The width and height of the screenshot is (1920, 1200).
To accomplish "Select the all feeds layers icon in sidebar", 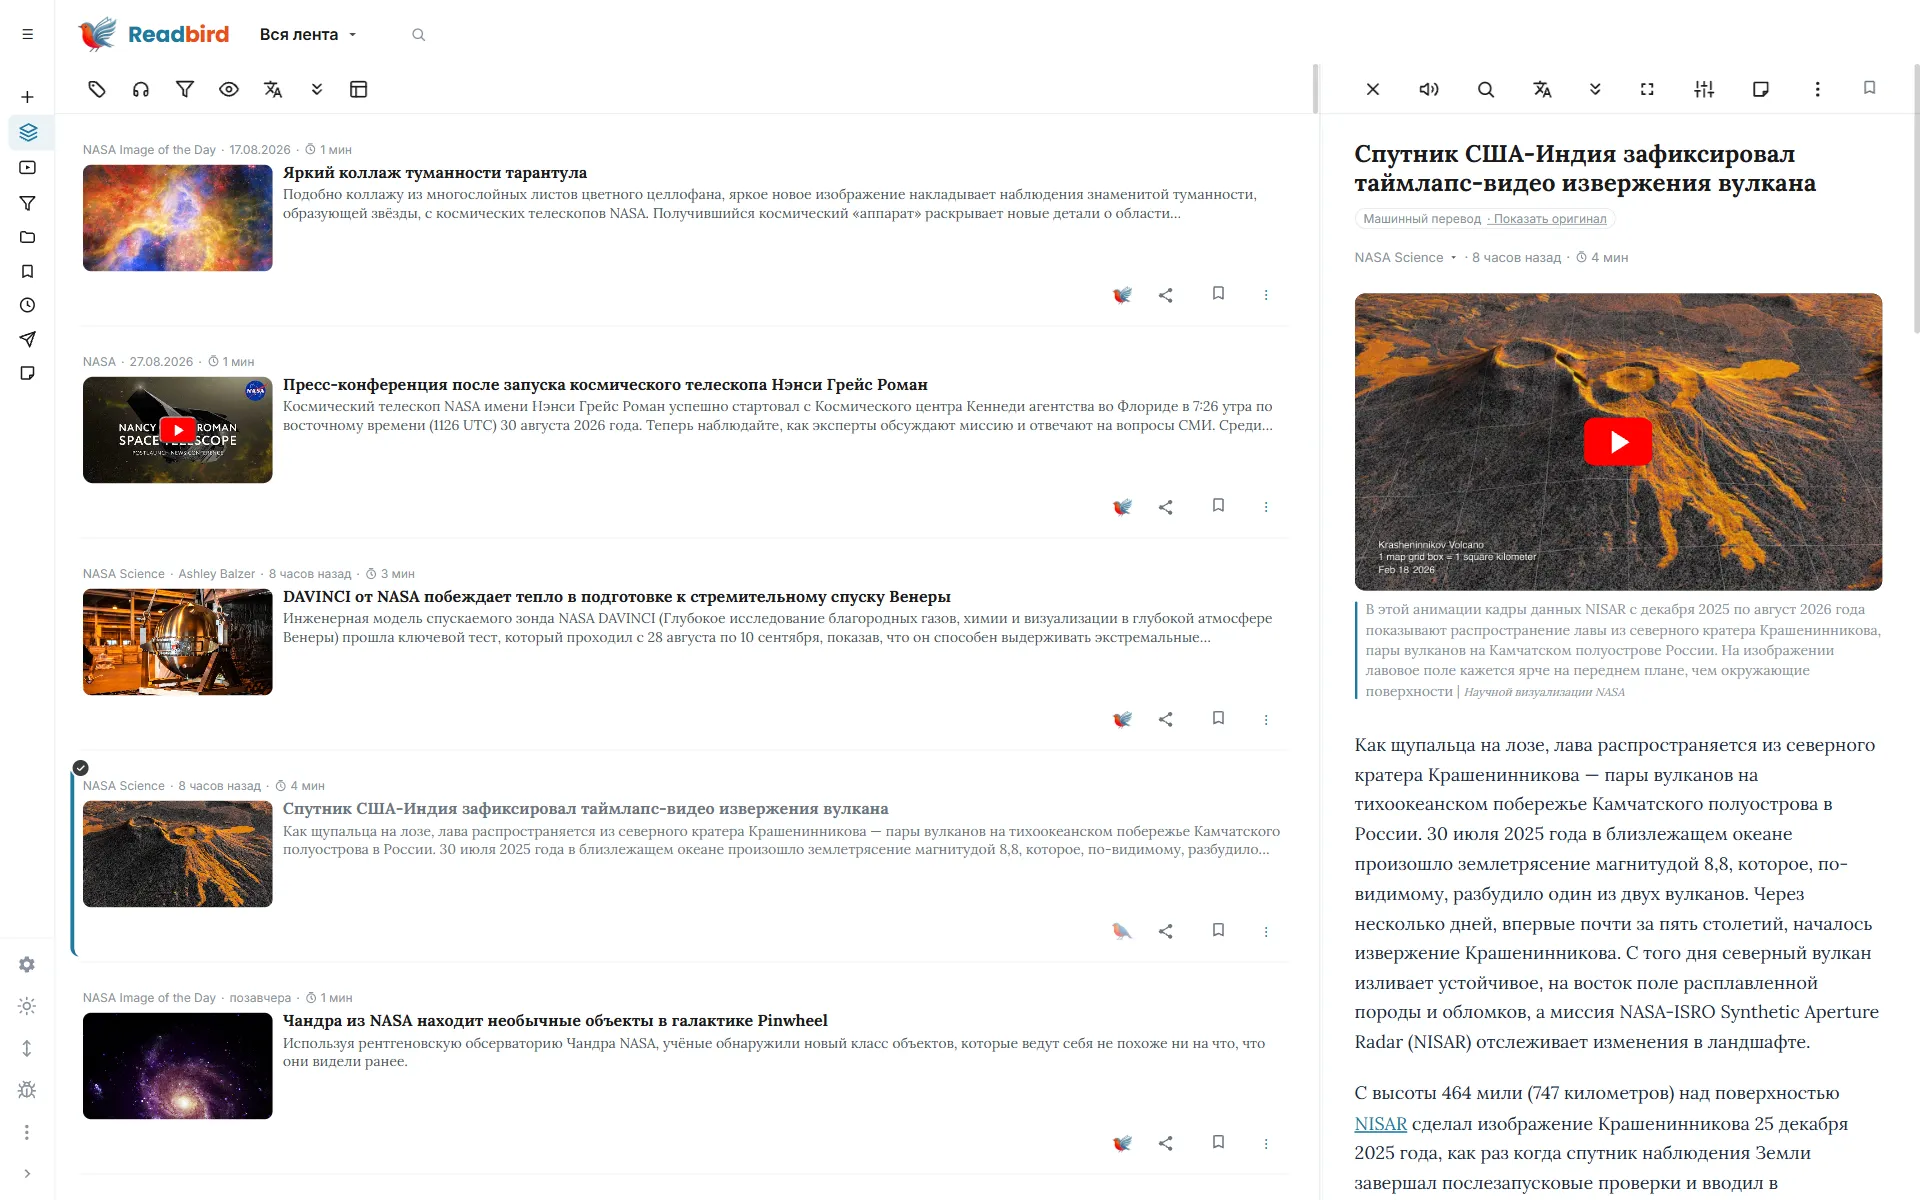I will [27, 132].
